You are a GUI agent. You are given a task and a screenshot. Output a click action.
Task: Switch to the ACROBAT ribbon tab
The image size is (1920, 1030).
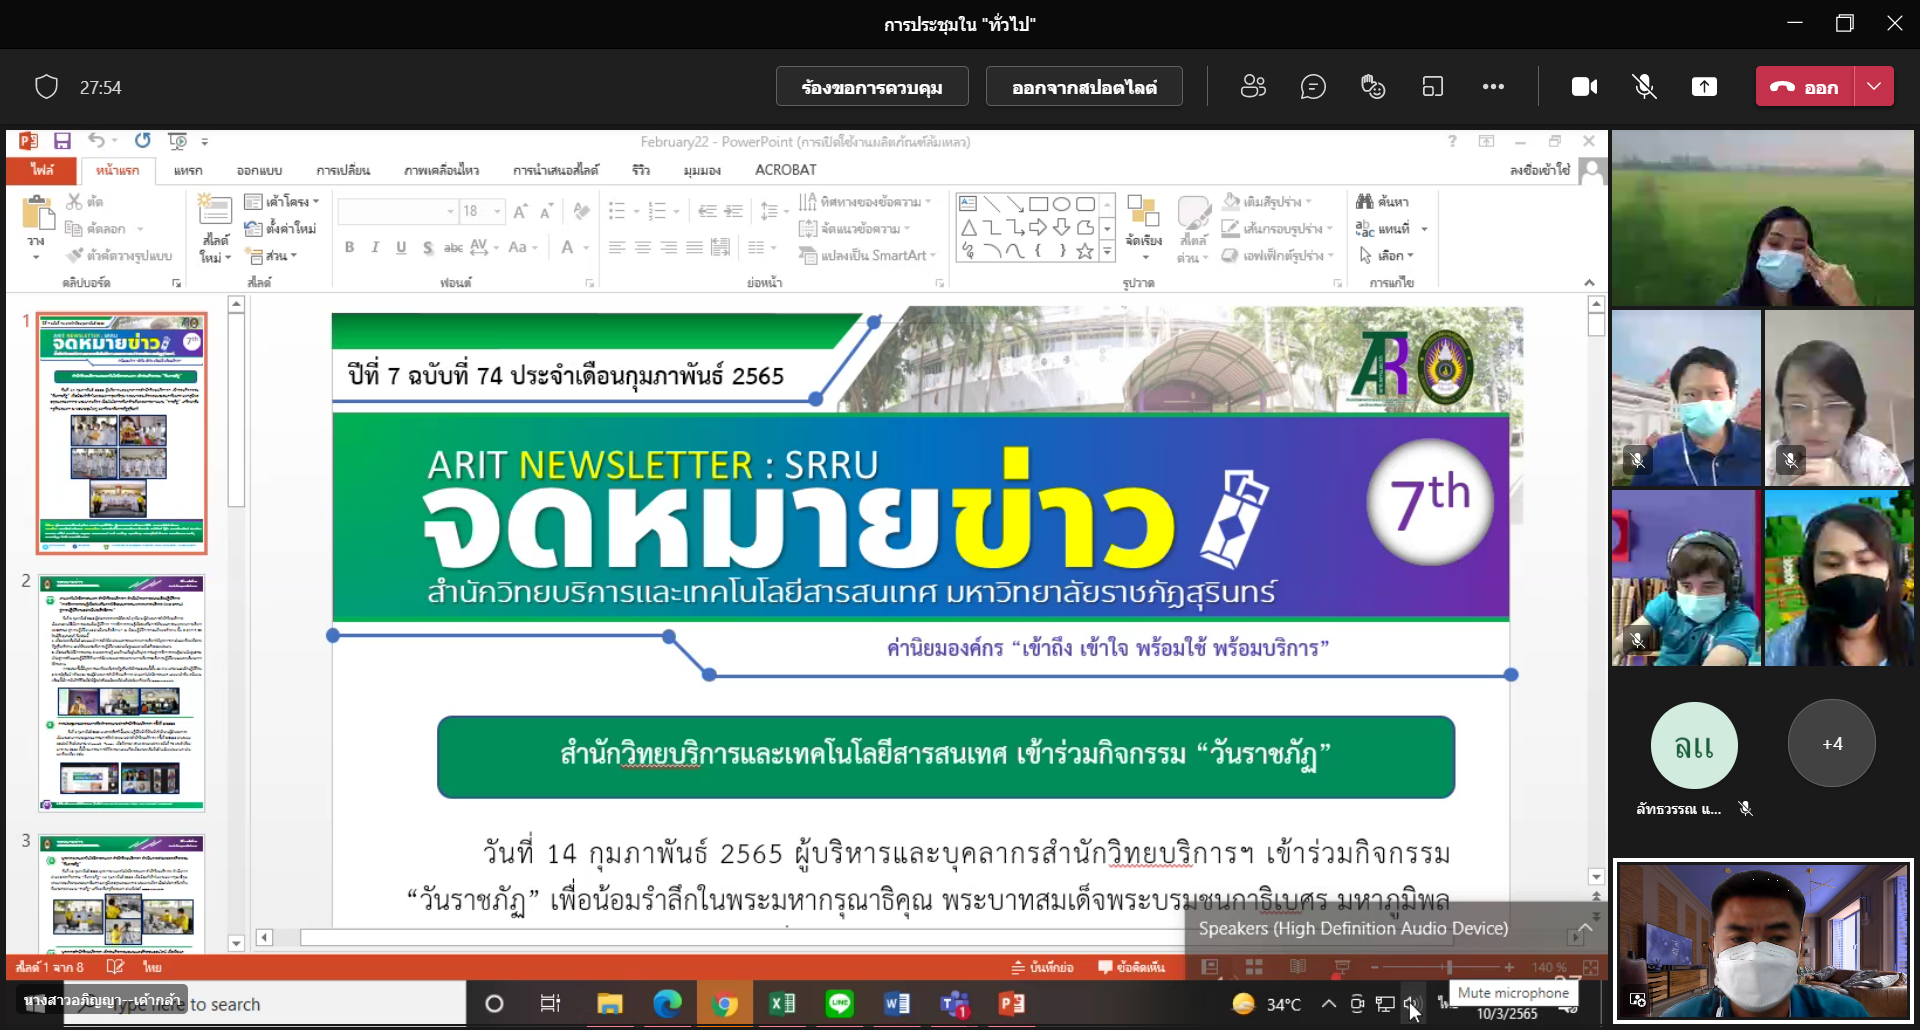coord(785,170)
